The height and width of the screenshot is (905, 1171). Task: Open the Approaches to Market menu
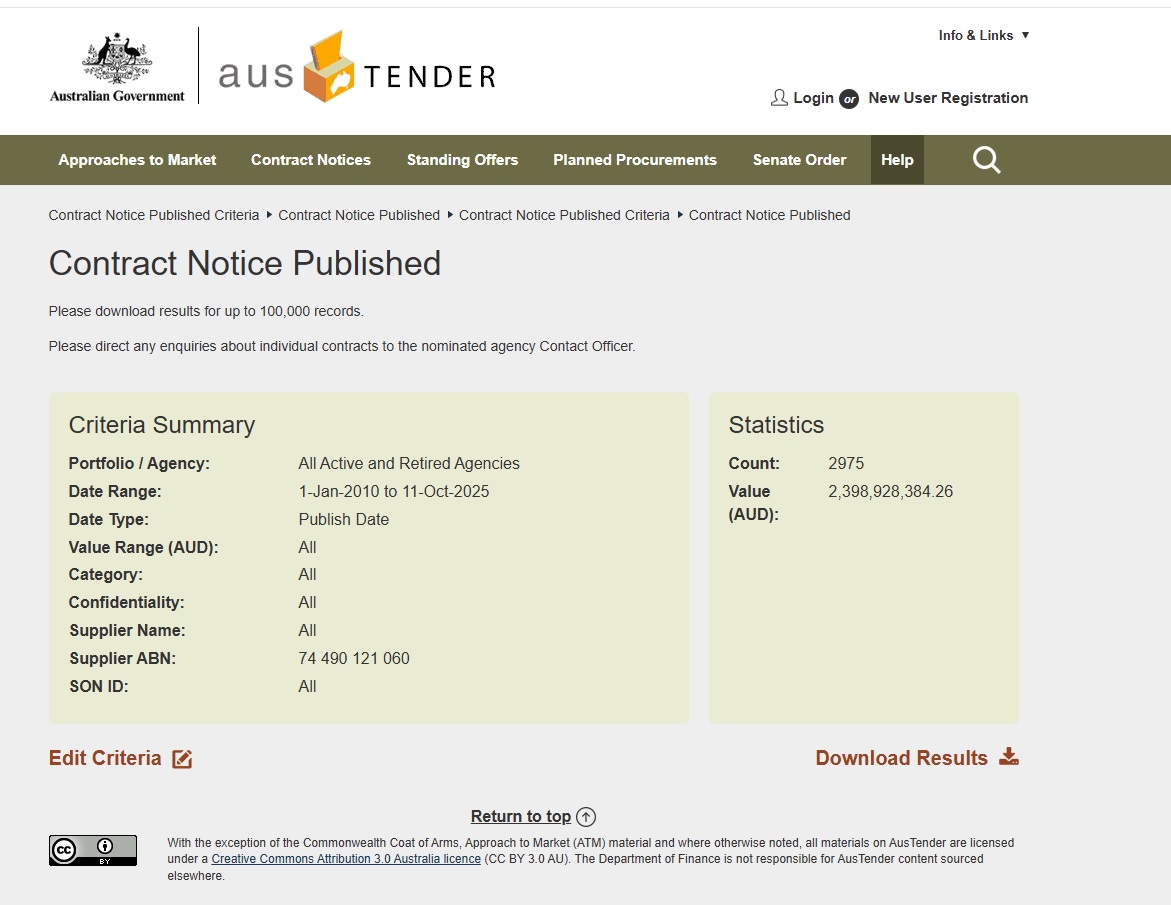pyautogui.click(x=137, y=160)
